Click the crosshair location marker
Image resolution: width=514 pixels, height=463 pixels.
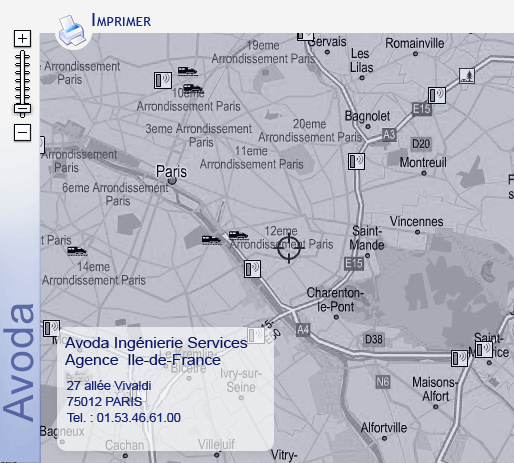click(x=289, y=248)
